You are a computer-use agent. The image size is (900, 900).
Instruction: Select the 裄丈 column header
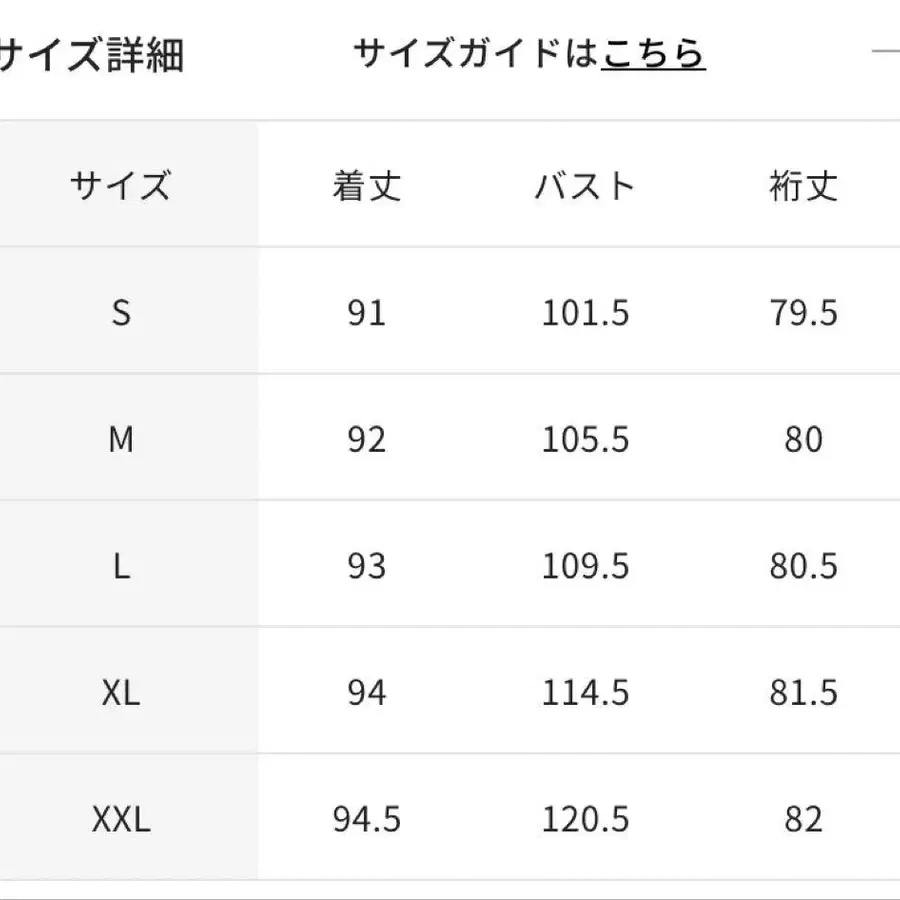pyautogui.click(x=803, y=186)
